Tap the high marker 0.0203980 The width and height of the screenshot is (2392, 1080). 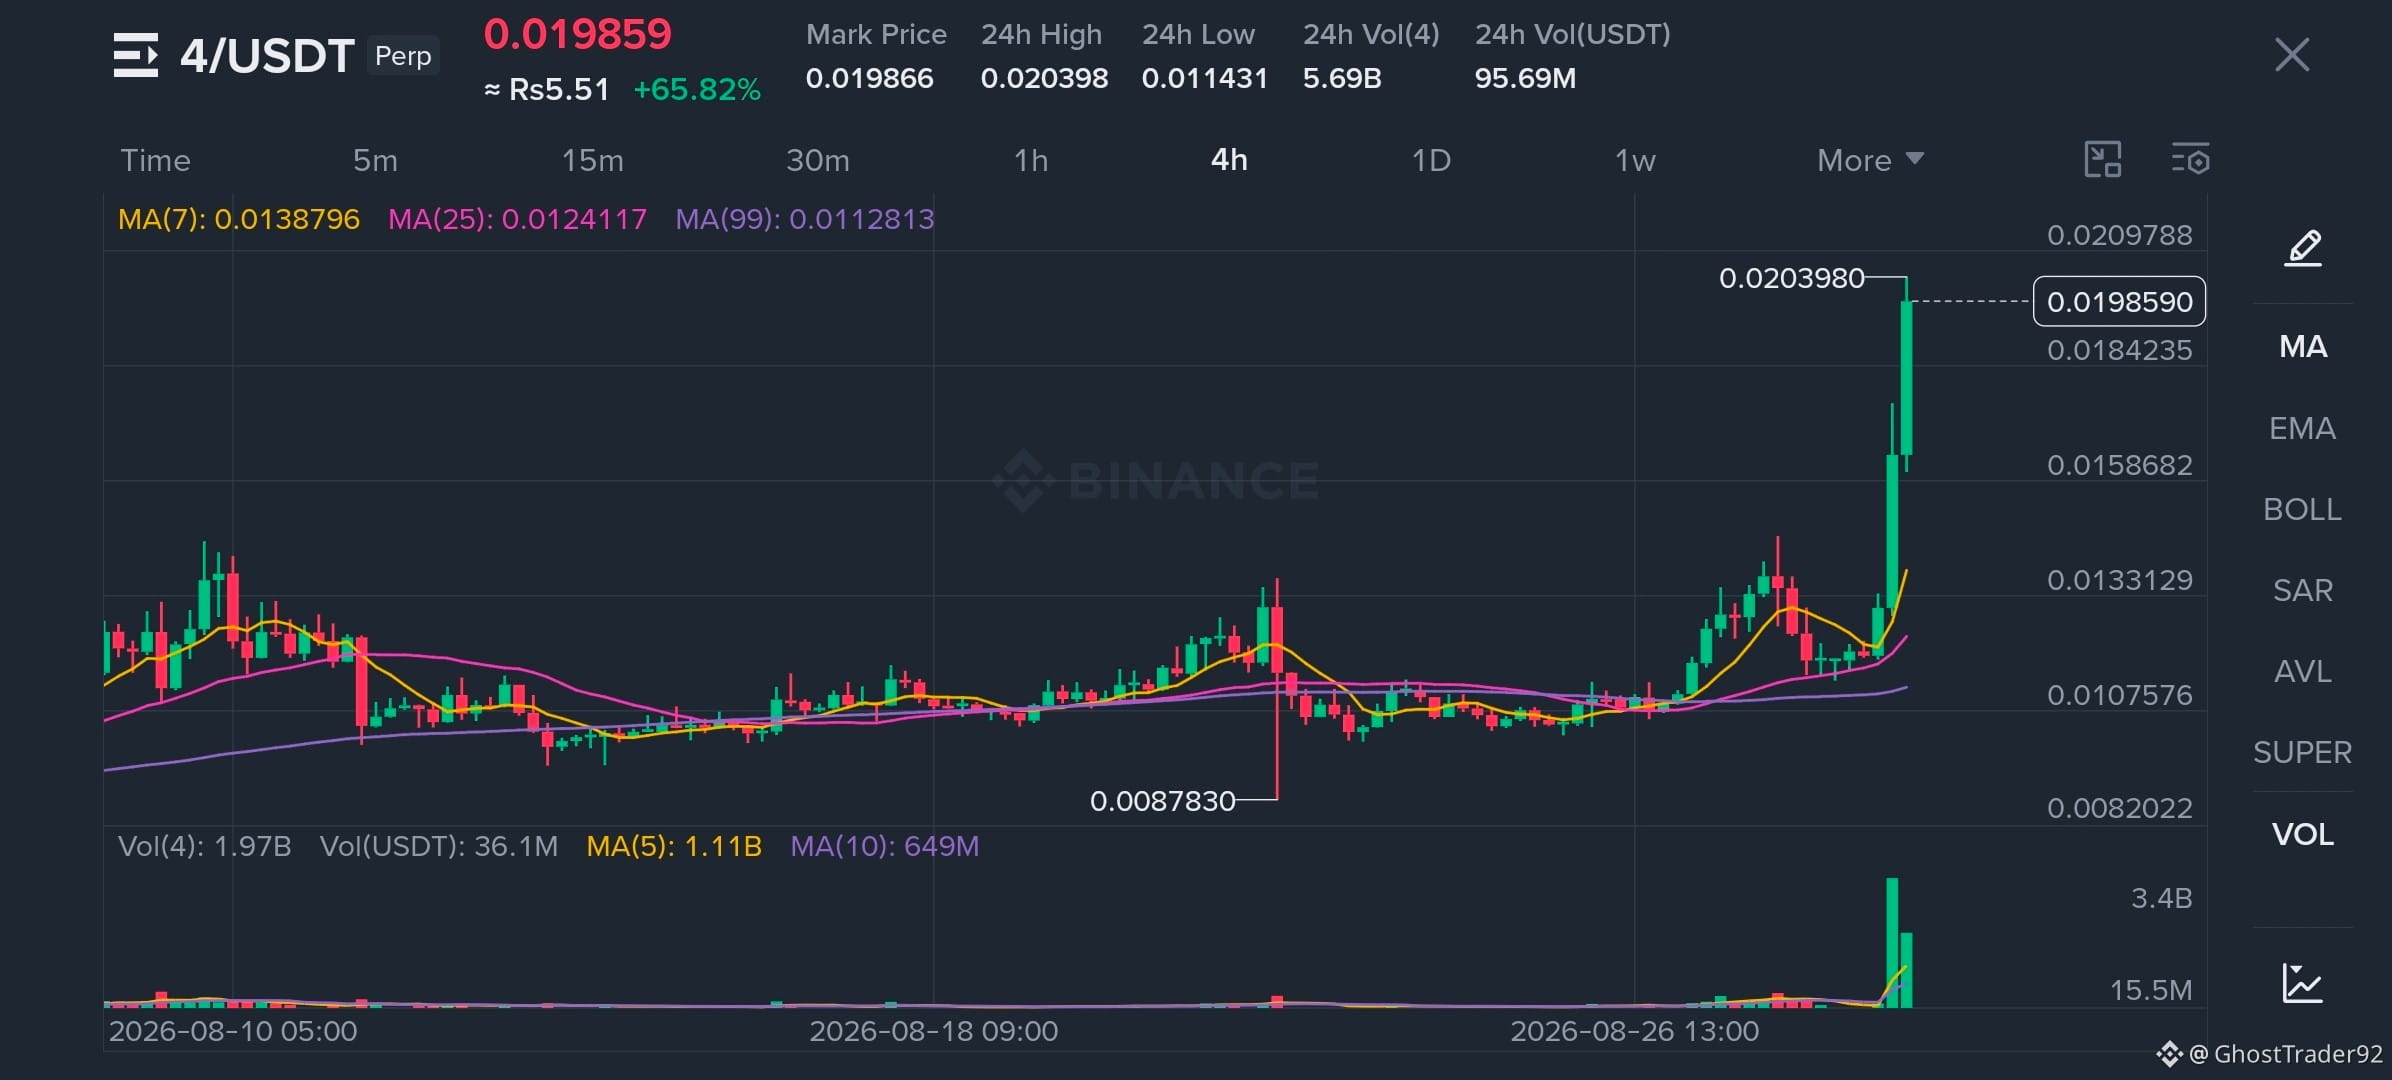pos(1792,278)
